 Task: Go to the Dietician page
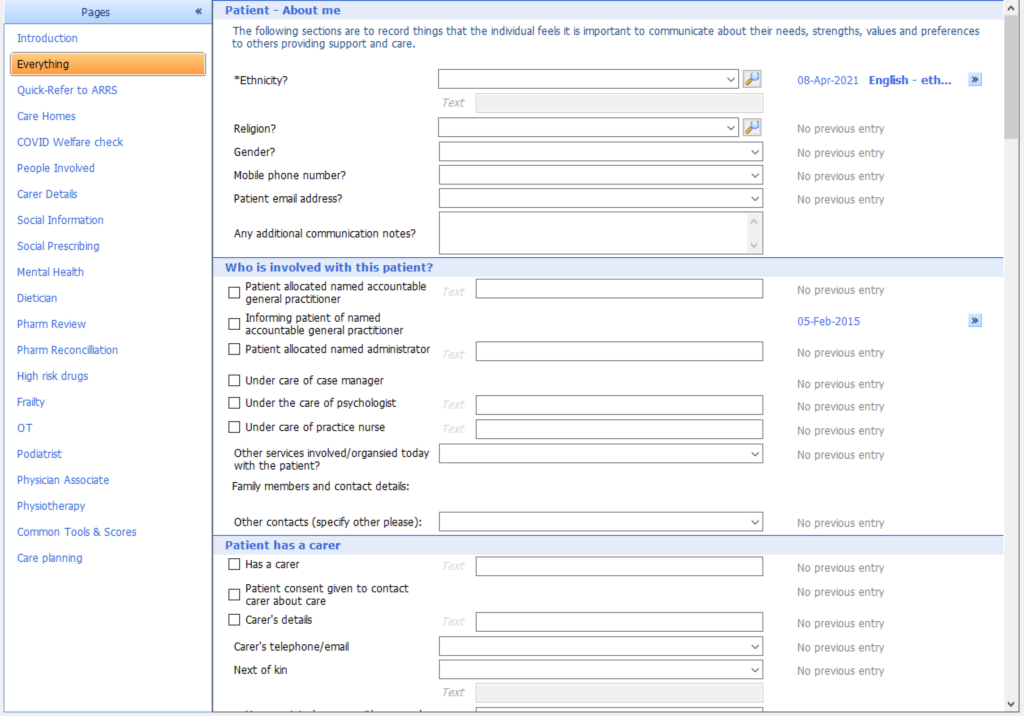click(x=37, y=298)
